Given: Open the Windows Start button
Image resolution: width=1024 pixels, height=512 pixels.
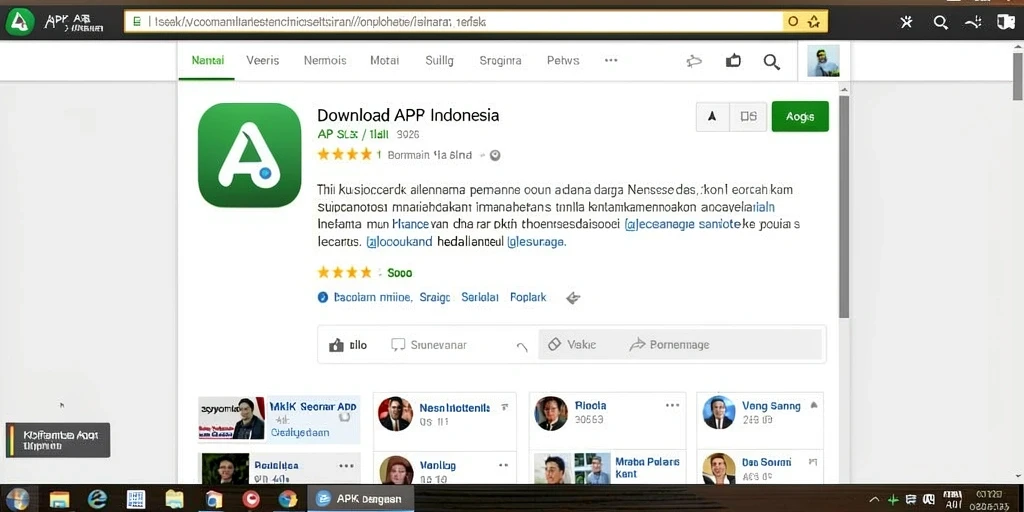Looking at the screenshot, I should coord(18,499).
